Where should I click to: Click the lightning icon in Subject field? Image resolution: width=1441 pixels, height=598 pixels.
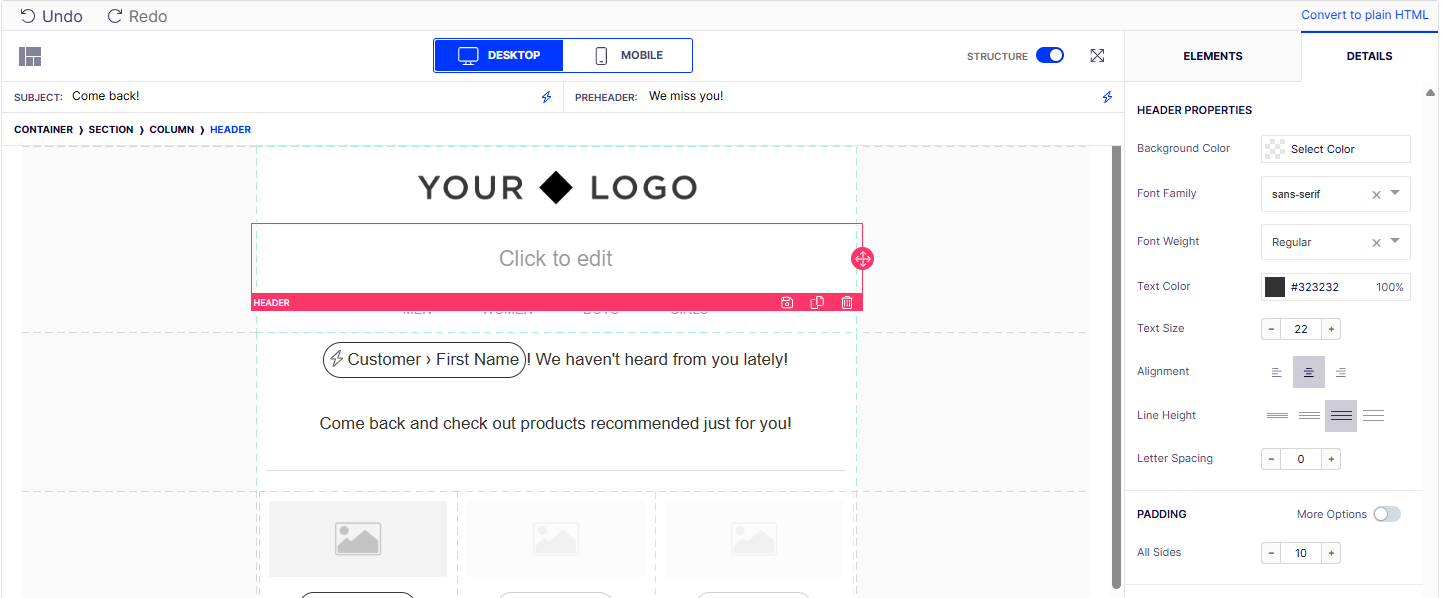(546, 97)
